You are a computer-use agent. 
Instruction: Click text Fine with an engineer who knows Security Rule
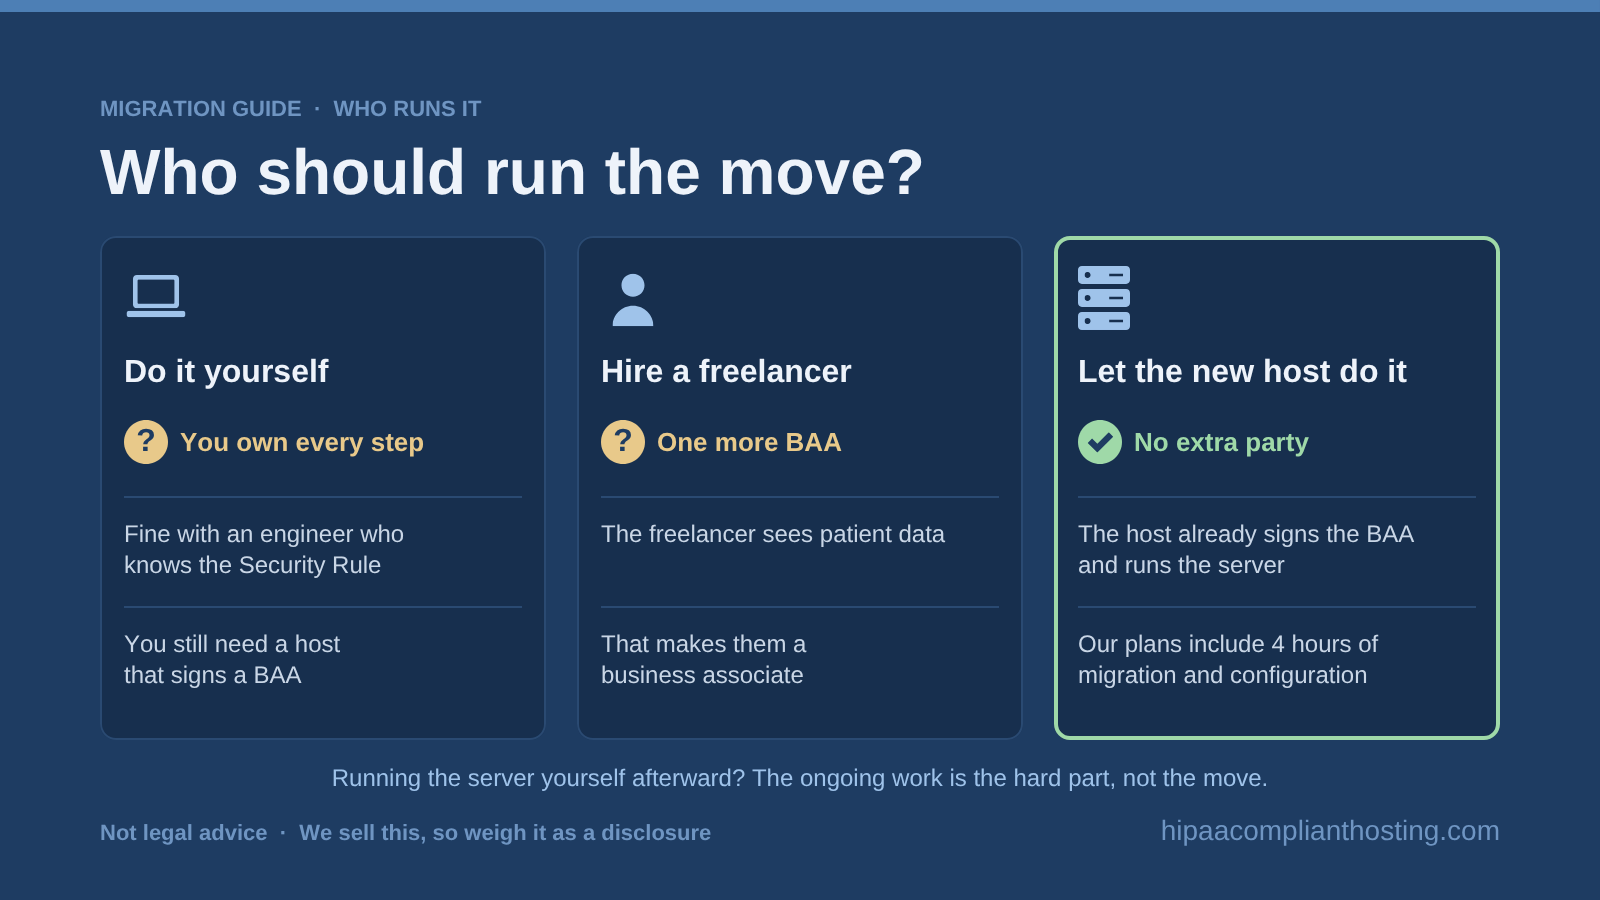pos(264,550)
